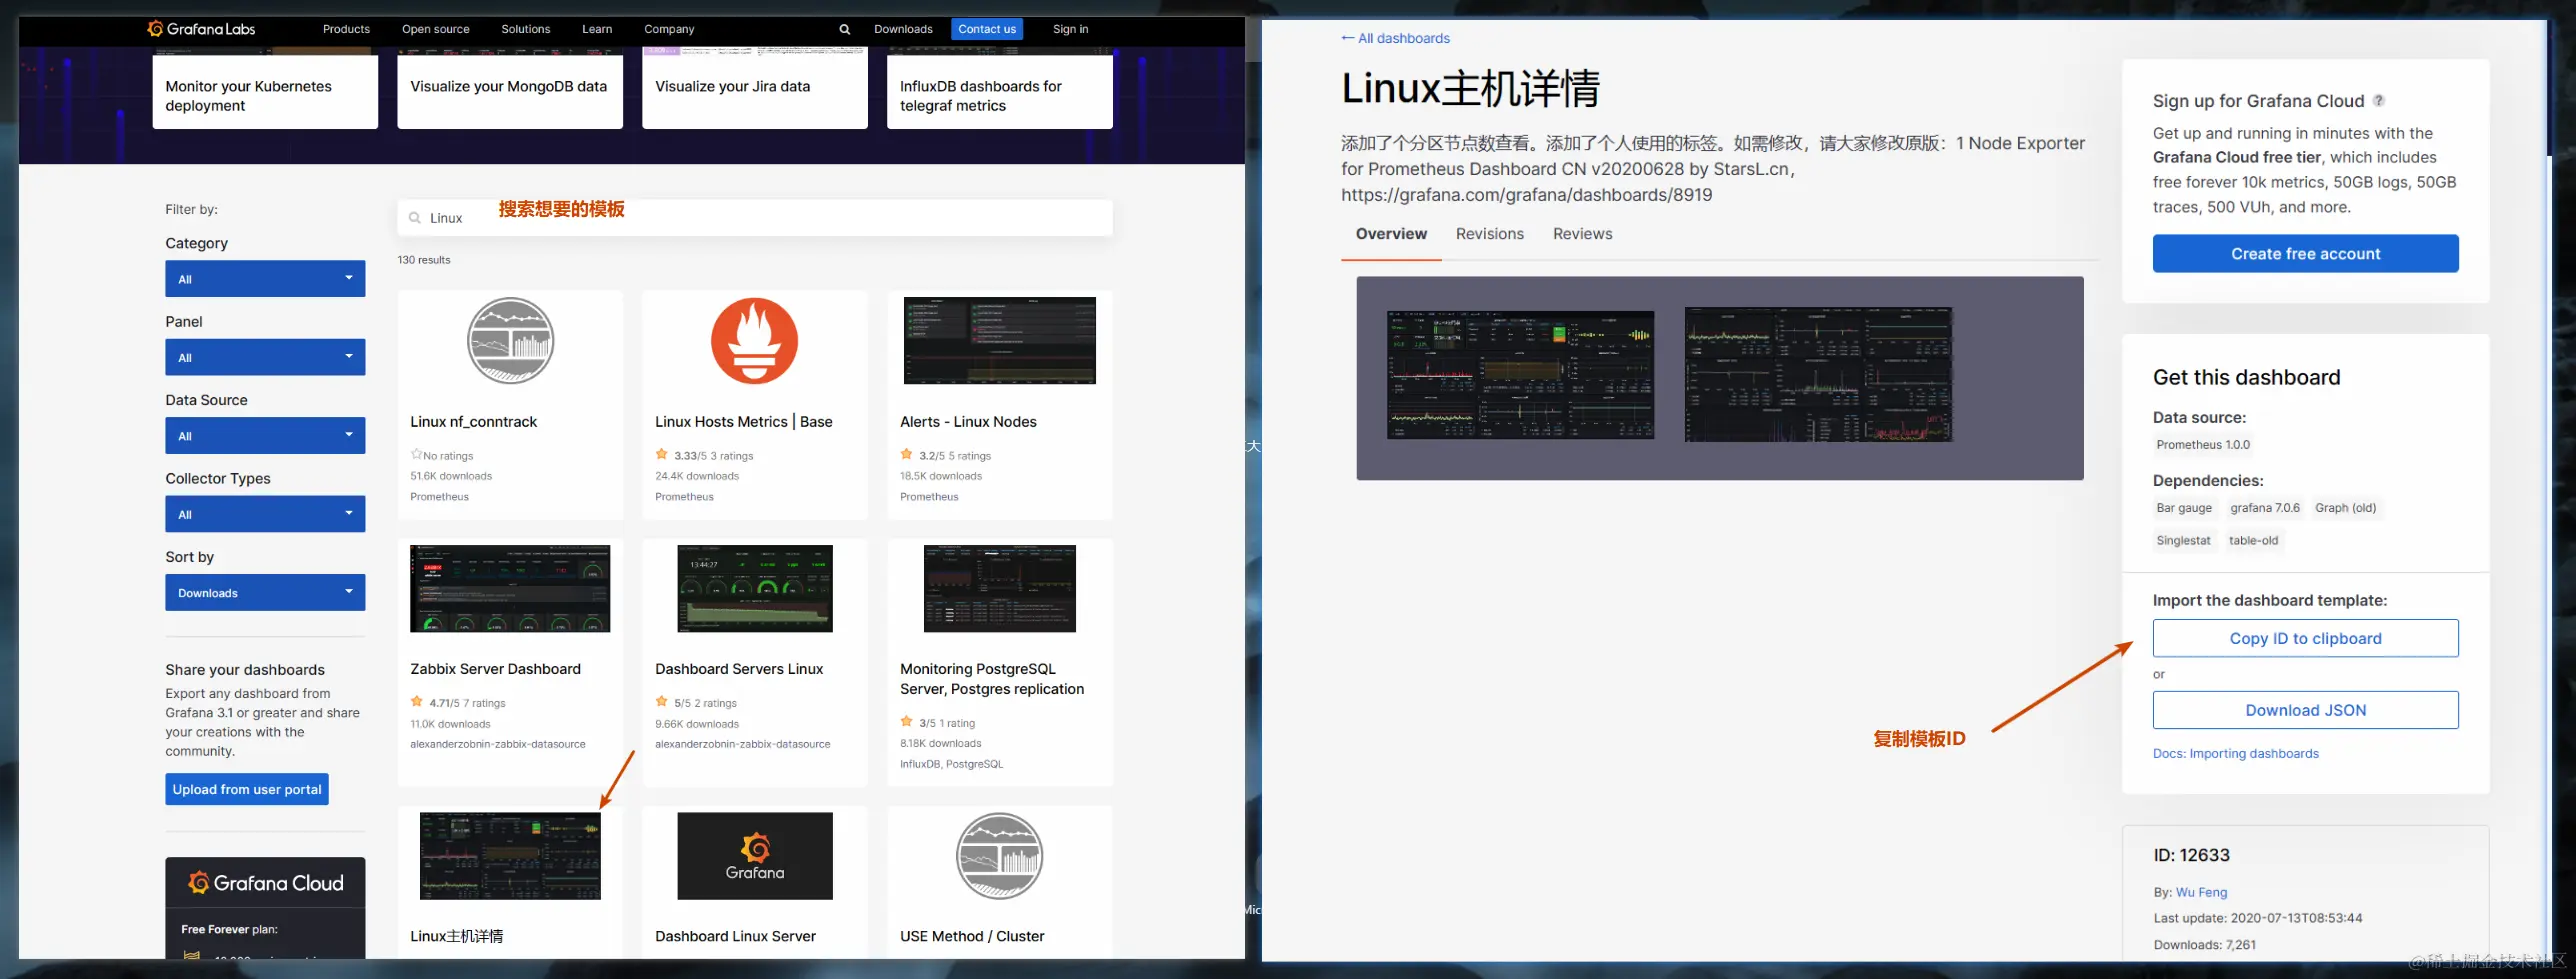This screenshot has width=2576, height=979.
Task: Click the Sign in link
Action: coord(1070,29)
